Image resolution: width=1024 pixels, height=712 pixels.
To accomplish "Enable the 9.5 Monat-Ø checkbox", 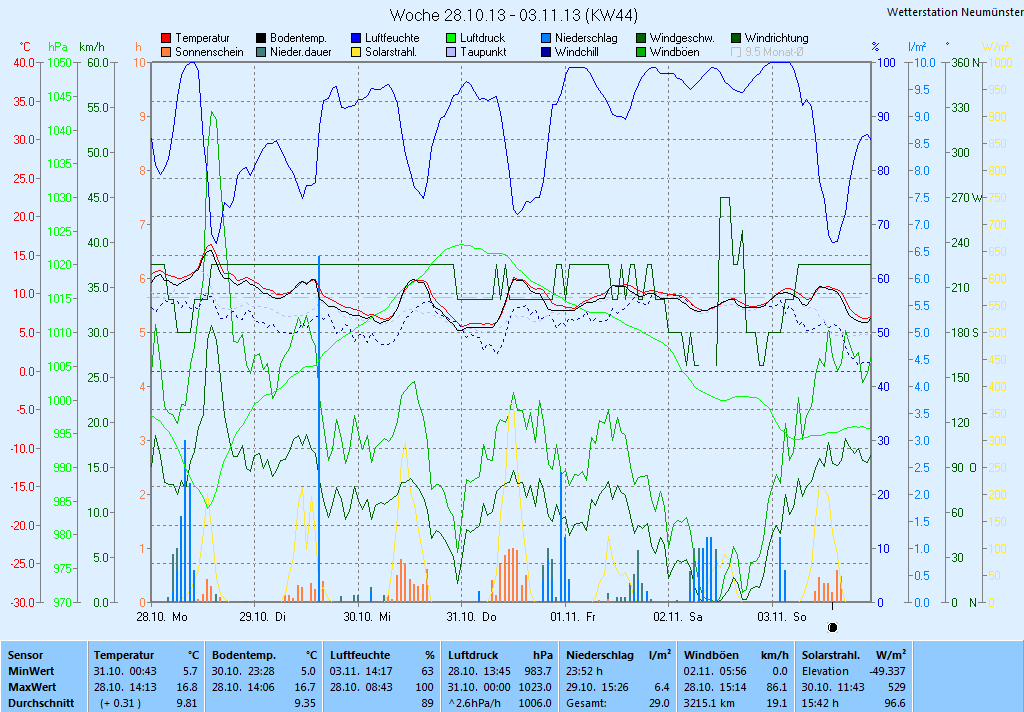I will pos(737,52).
